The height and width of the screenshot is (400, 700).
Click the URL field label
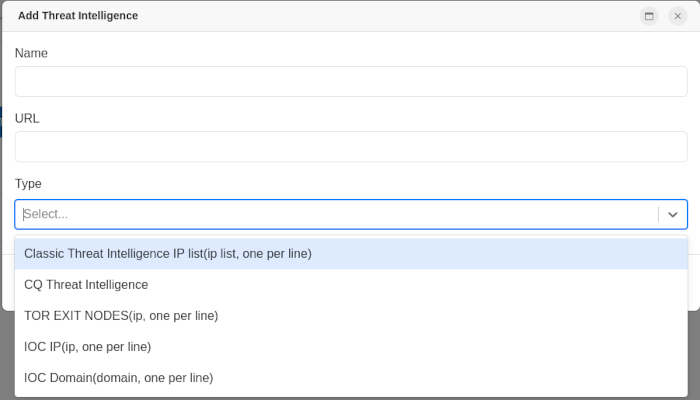coord(27,118)
